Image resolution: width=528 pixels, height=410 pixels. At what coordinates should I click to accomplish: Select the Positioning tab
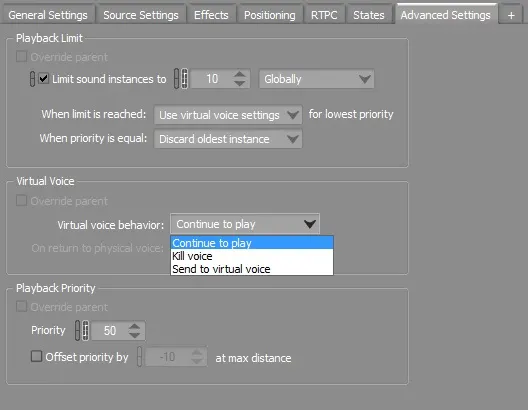(269, 15)
